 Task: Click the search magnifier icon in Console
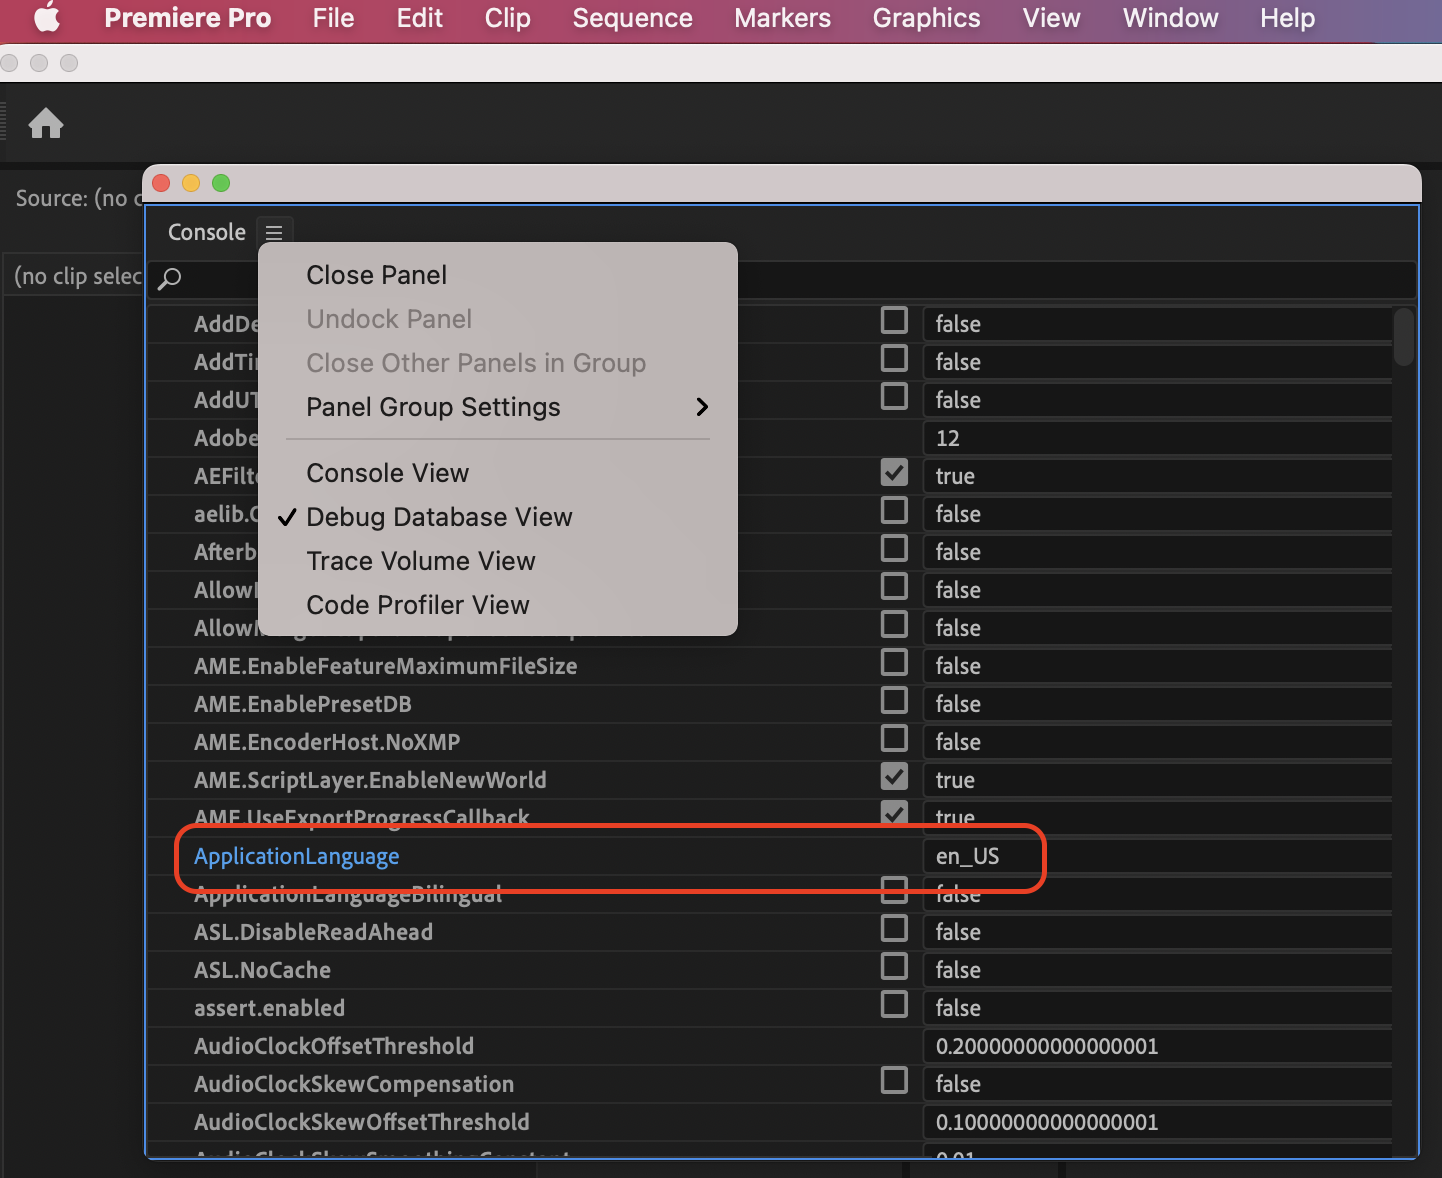[x=170, y=278]
